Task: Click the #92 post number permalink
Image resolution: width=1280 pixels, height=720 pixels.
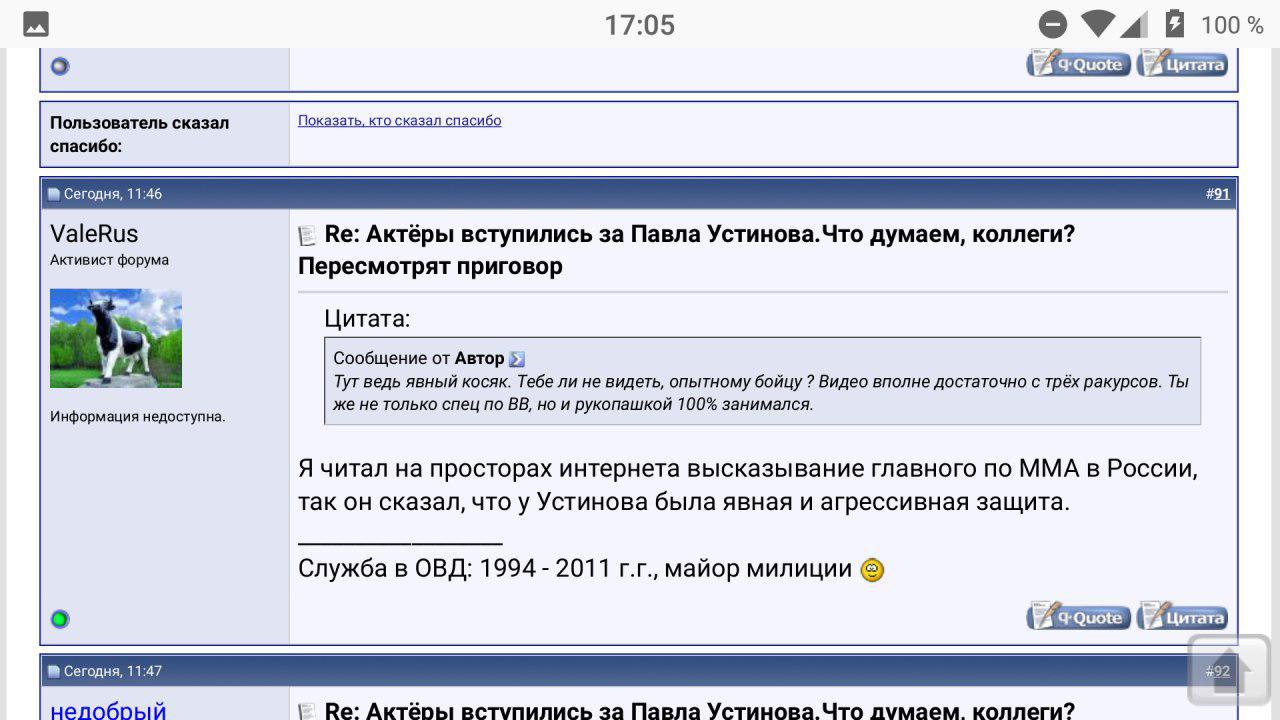Action: pyautogui.click(x=1218, y=671)
